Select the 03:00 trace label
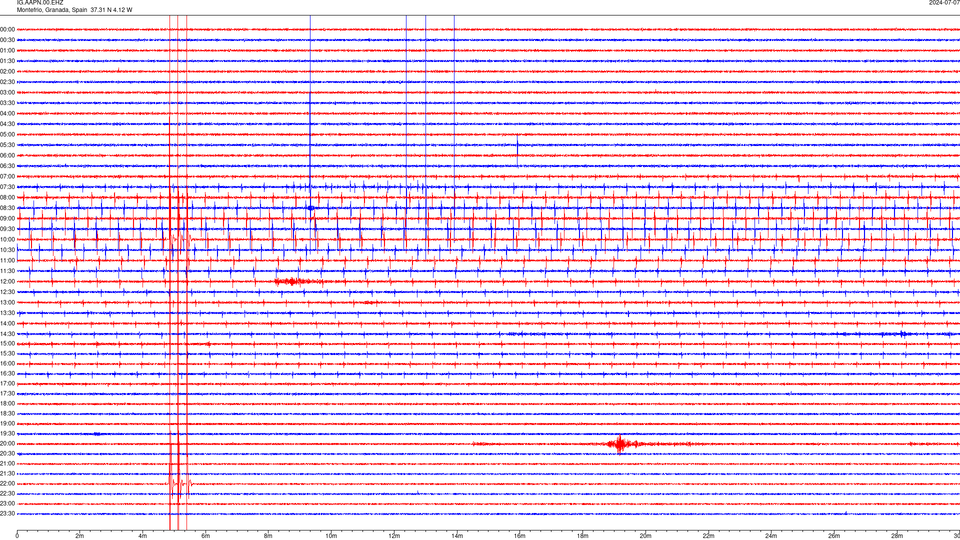The width and height of the screenshot is (960, 540). tap(7, 92)
